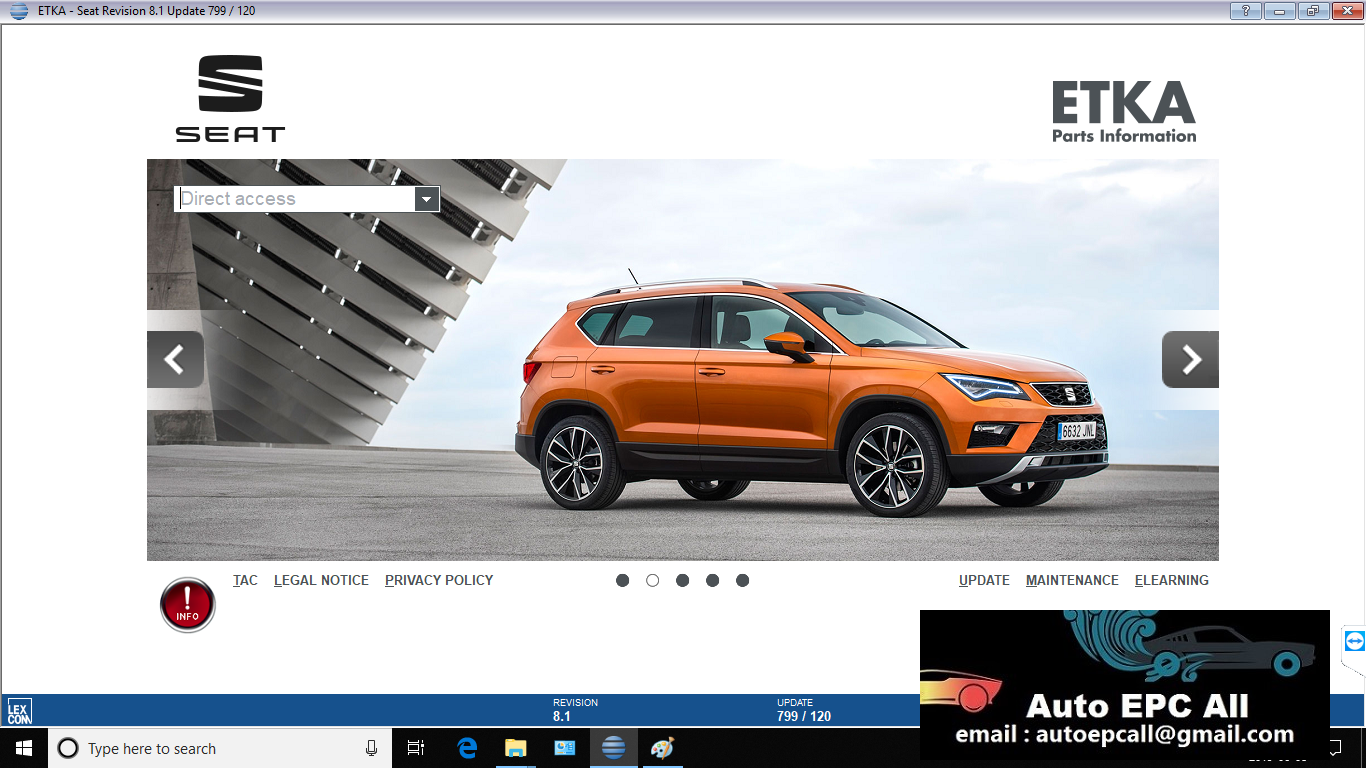Open the Direct access dropdown
The height and width of the screenshot is (768, 1366).
point(428,198)
